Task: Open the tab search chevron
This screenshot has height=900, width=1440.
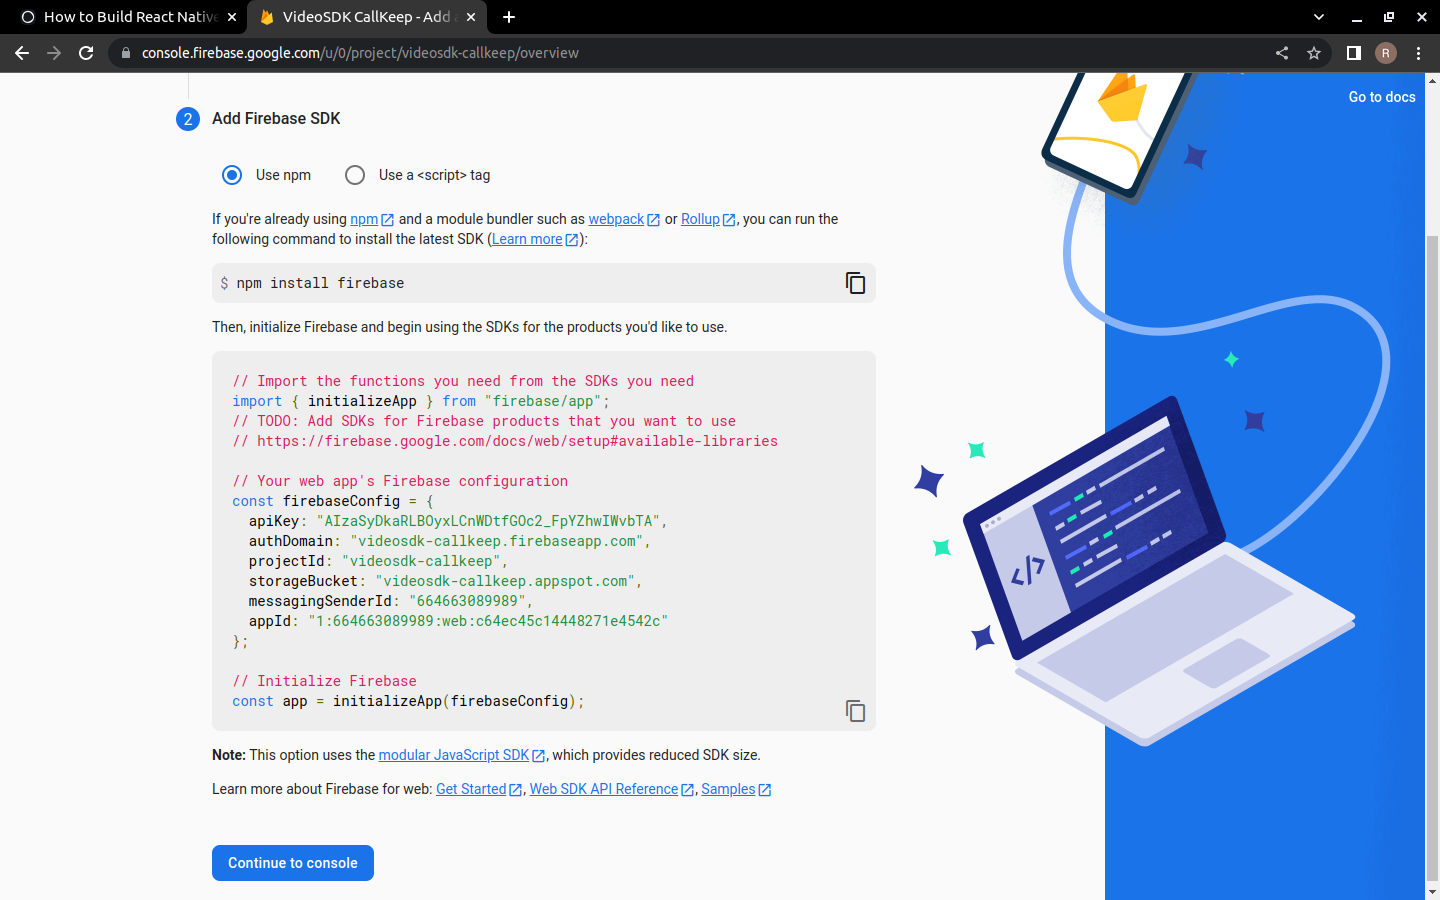Action: [1319, 17]
